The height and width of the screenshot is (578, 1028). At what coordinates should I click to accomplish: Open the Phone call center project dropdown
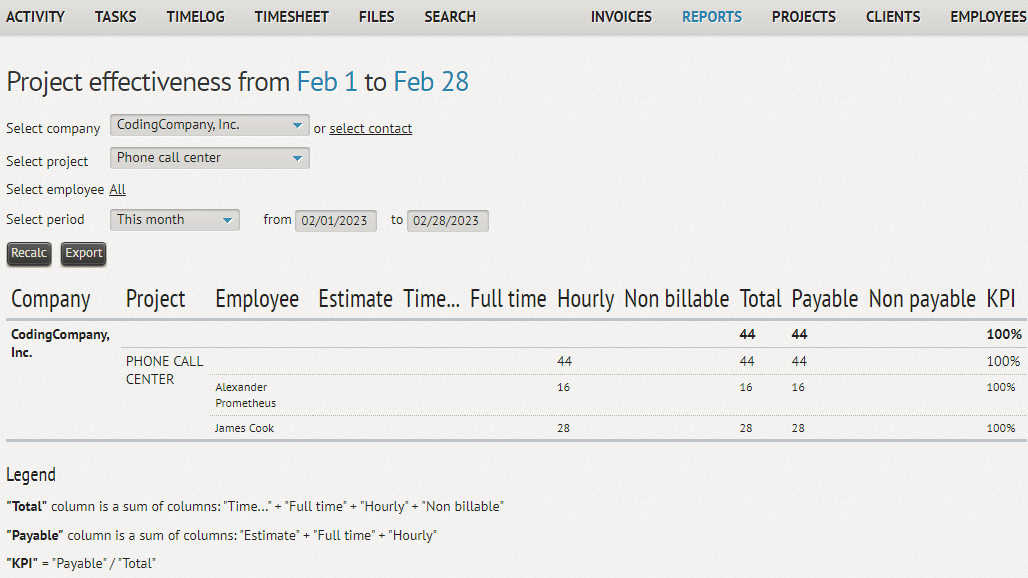210,158
